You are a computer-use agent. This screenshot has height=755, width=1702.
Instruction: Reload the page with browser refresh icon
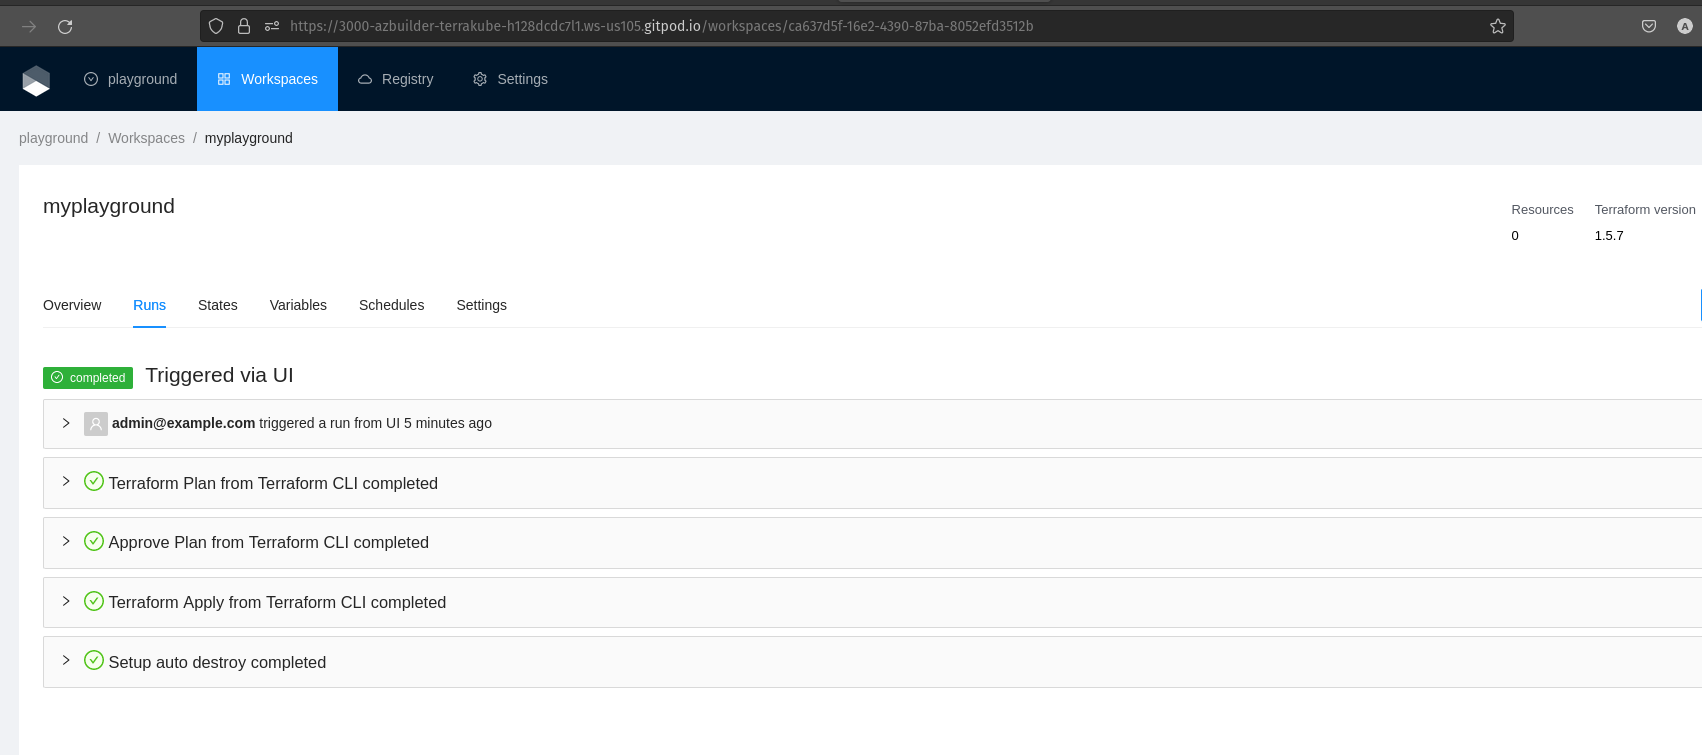pos(65,27)
